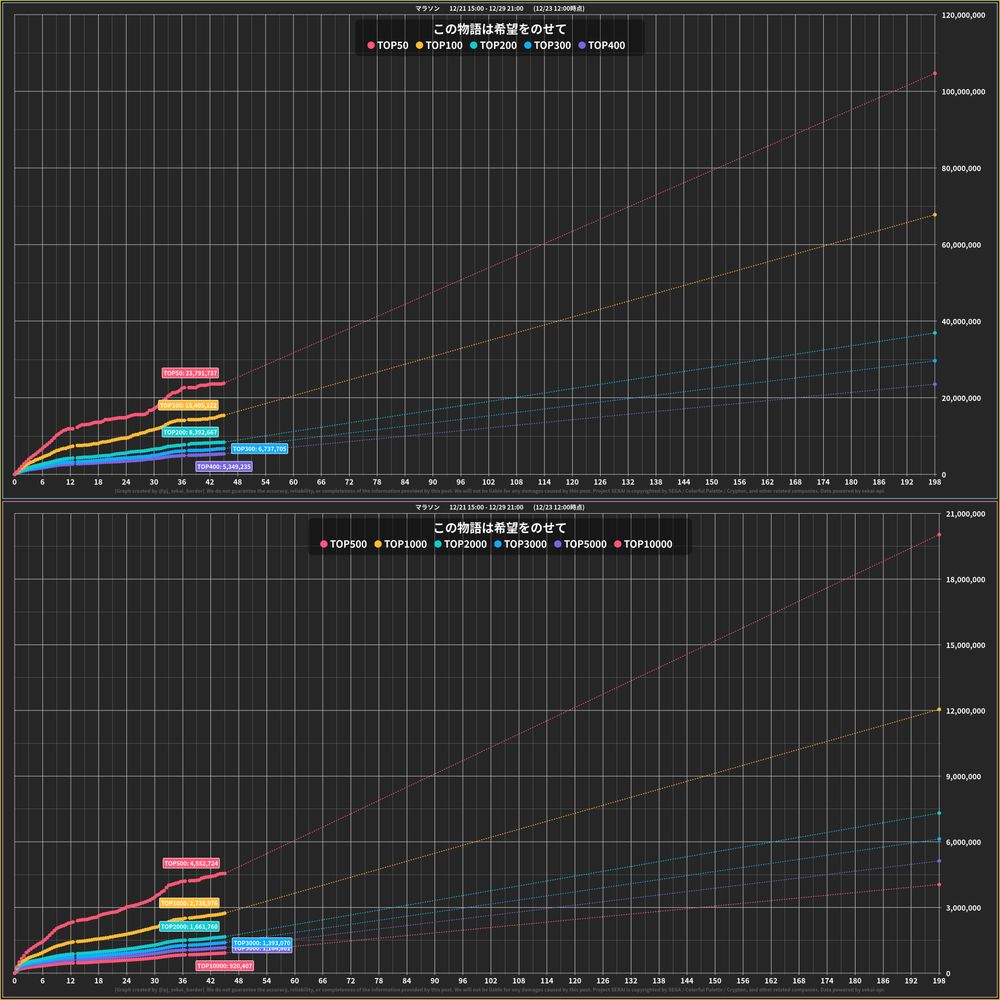Screen dimensions: 1000x1000
Task: Click the TOP200: 8,392,667 data label
Action: tap(190, 432)
